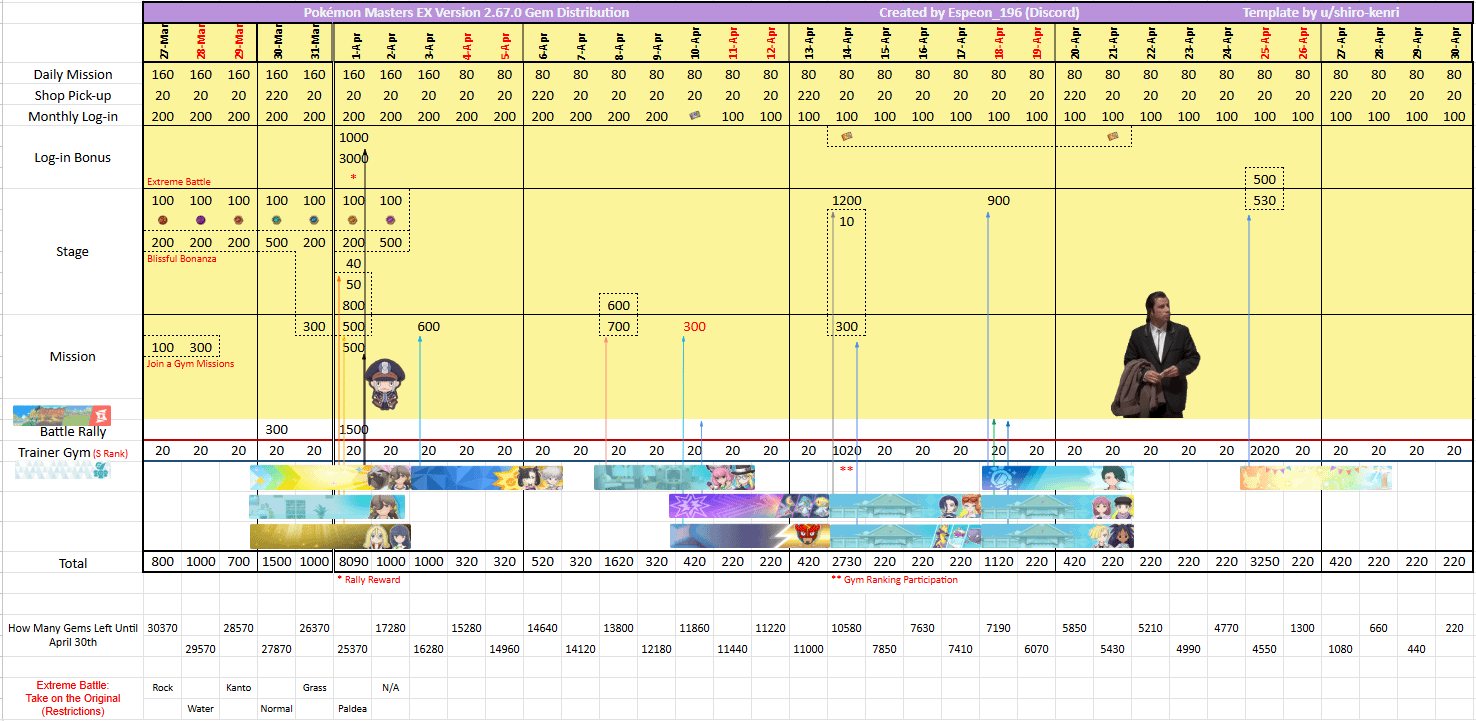Click the Log-in Bonus cell '3000'
The height and width of the screenshot is (721, 1476).
pyautogui.click(x=353, y=159)
